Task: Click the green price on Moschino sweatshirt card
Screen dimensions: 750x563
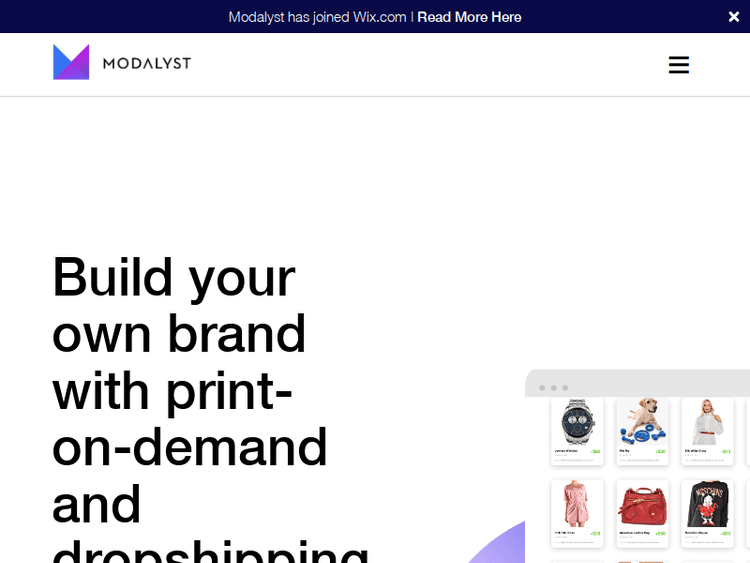Action: [725, 534]
